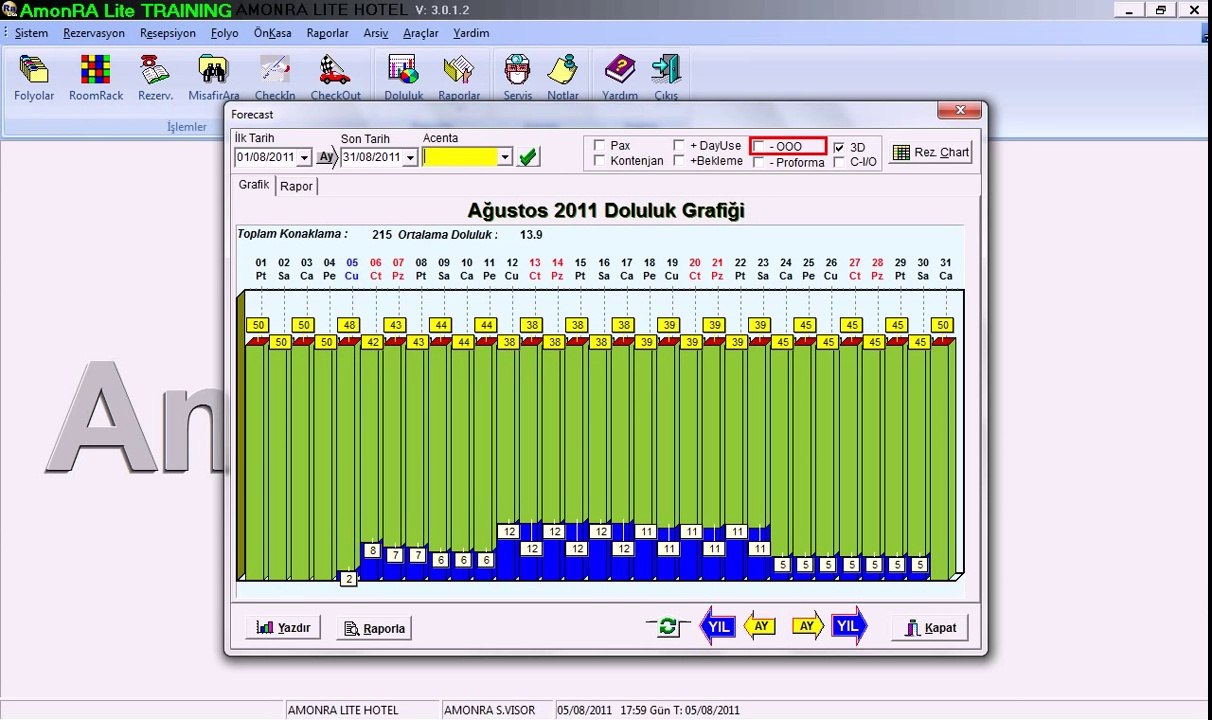The width and height of the screenshot is (1212, 720).
Task: Go to next year with right YIL arrow
Action: (x=849, y=627)
